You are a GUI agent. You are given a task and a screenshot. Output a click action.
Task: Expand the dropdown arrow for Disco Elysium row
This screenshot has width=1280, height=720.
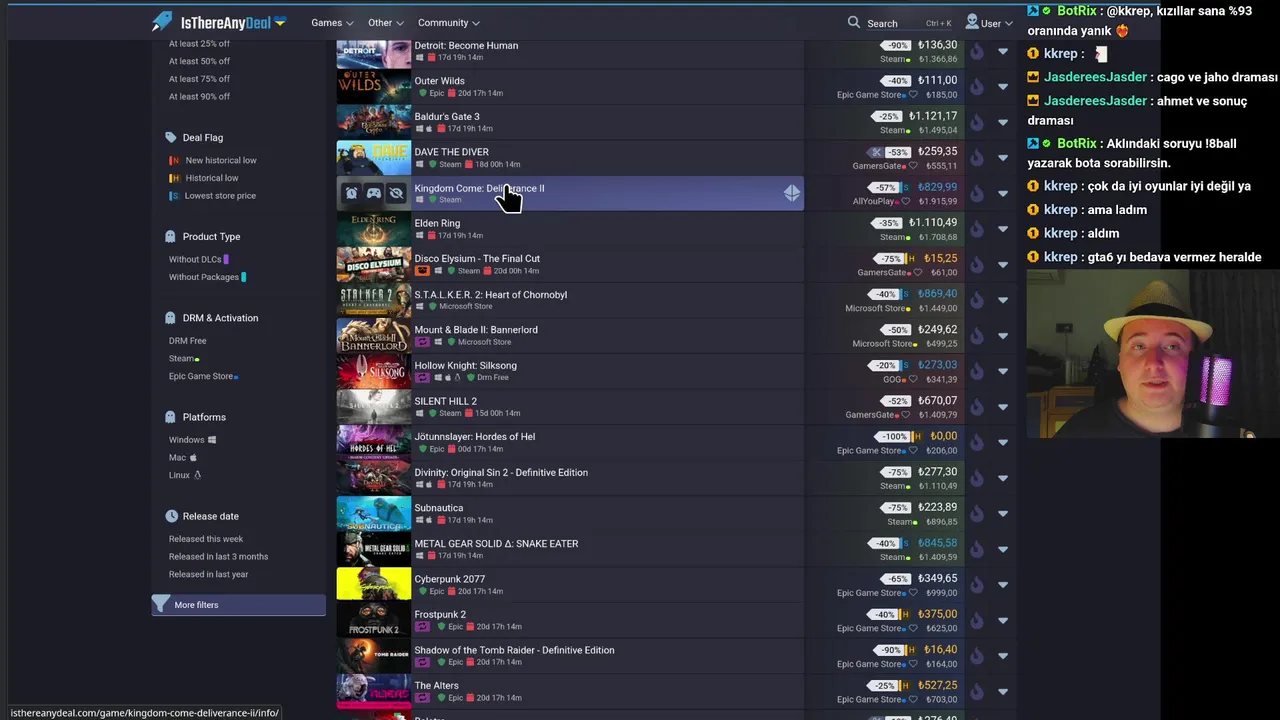(x=1003, y=265)
